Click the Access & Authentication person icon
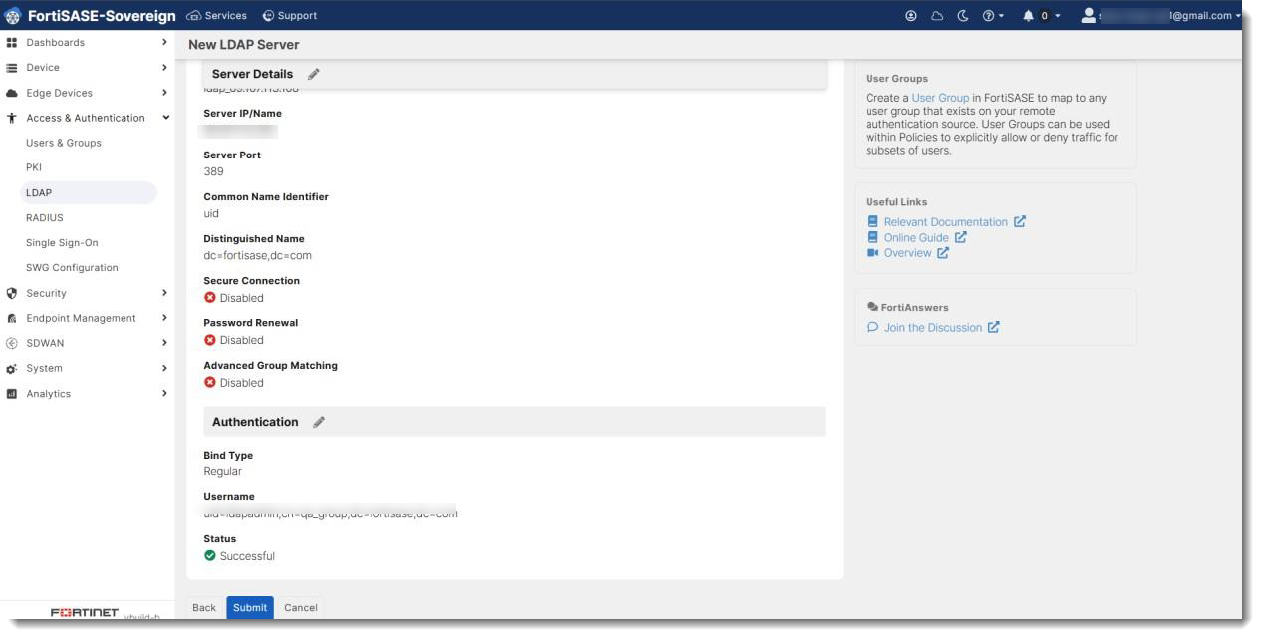Viewport: 1261px width, 638px height. 12,118
